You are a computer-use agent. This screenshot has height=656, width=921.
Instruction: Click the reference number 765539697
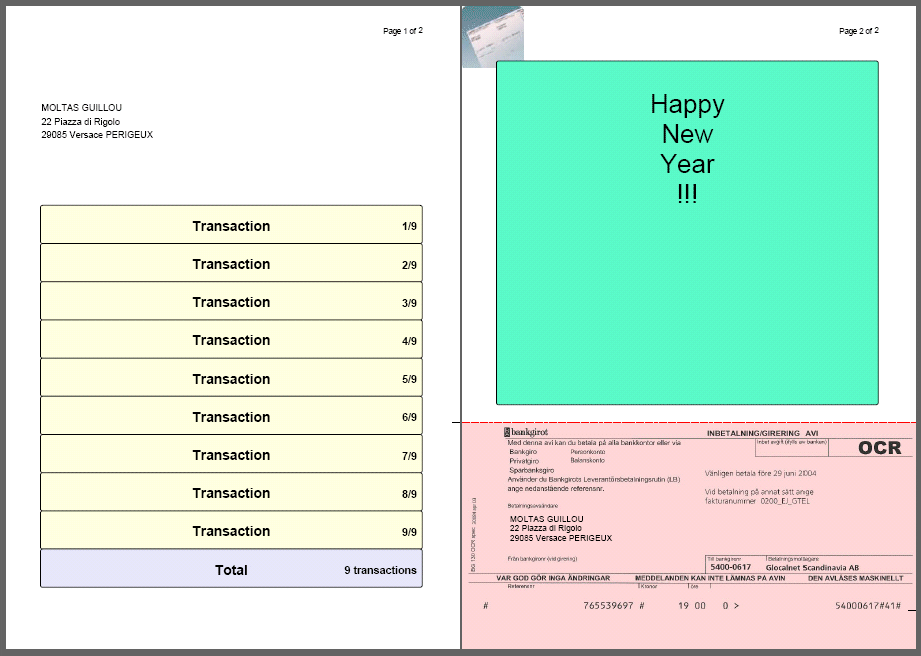tap(608, 606)
